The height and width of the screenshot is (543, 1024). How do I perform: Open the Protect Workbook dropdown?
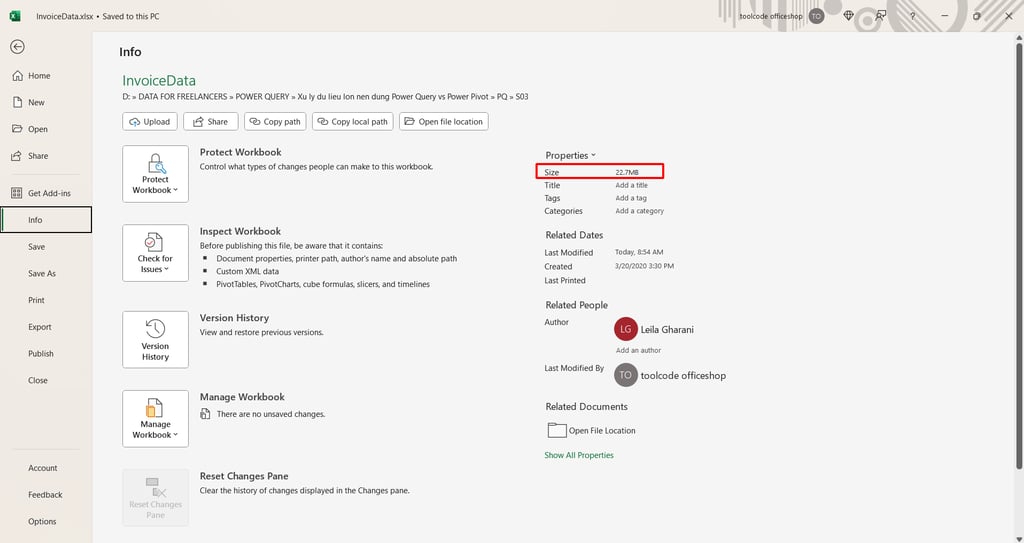[x=155, y=174]
